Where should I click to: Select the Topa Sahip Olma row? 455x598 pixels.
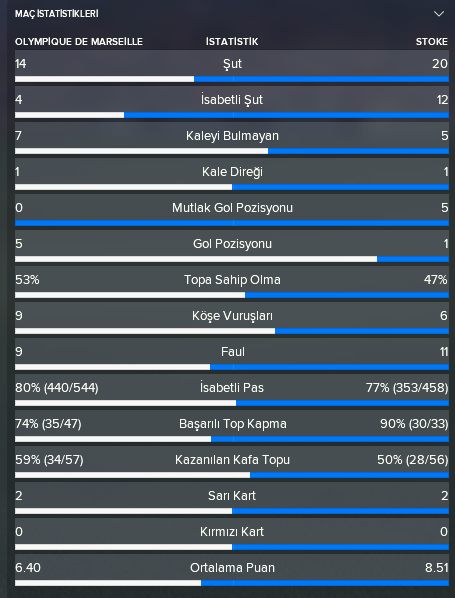232,282
